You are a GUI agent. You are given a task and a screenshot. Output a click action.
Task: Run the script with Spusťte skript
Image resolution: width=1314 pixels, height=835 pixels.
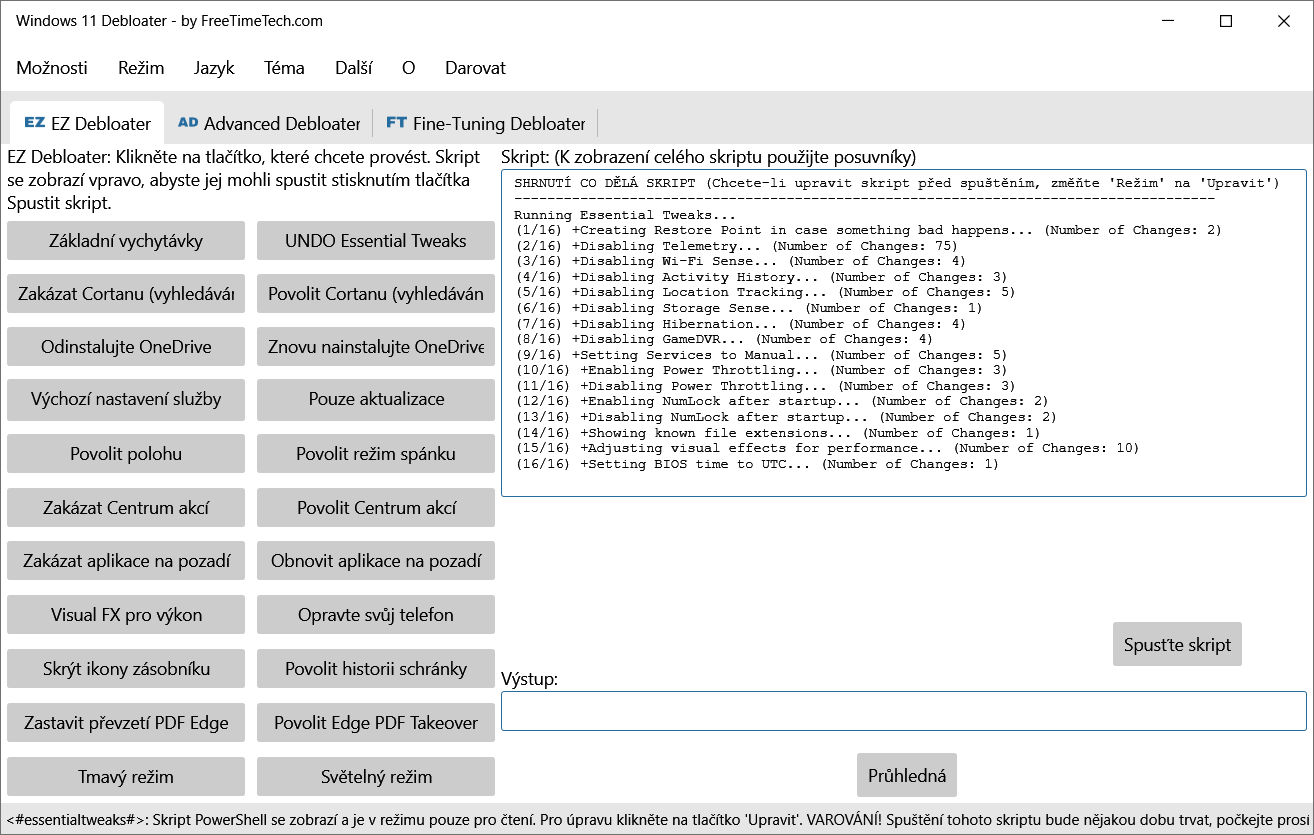tap(1177, 645)
